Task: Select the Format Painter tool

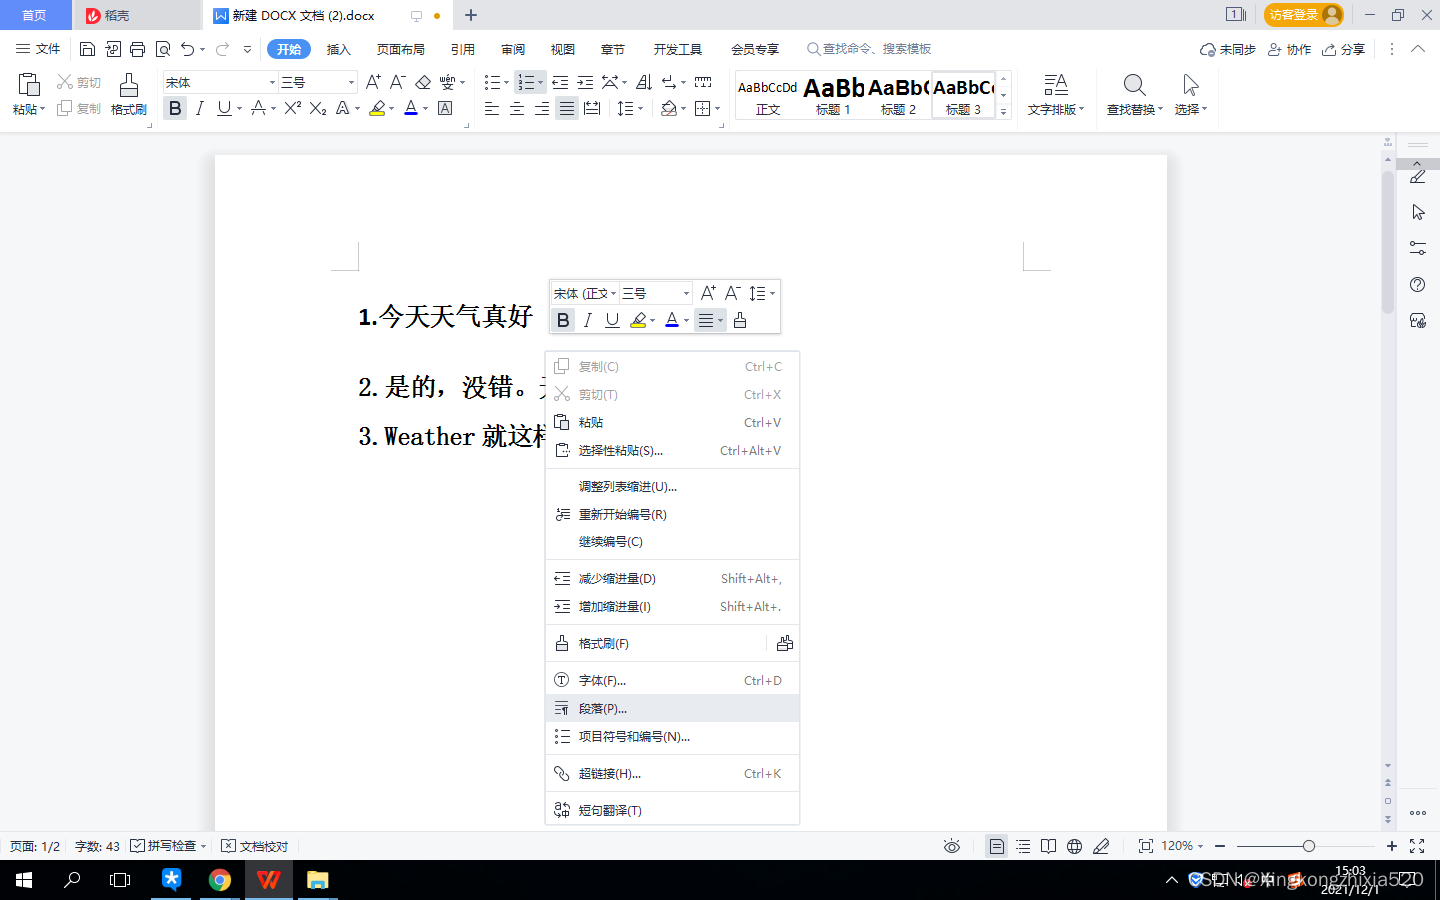Action: tap(128, 97)
